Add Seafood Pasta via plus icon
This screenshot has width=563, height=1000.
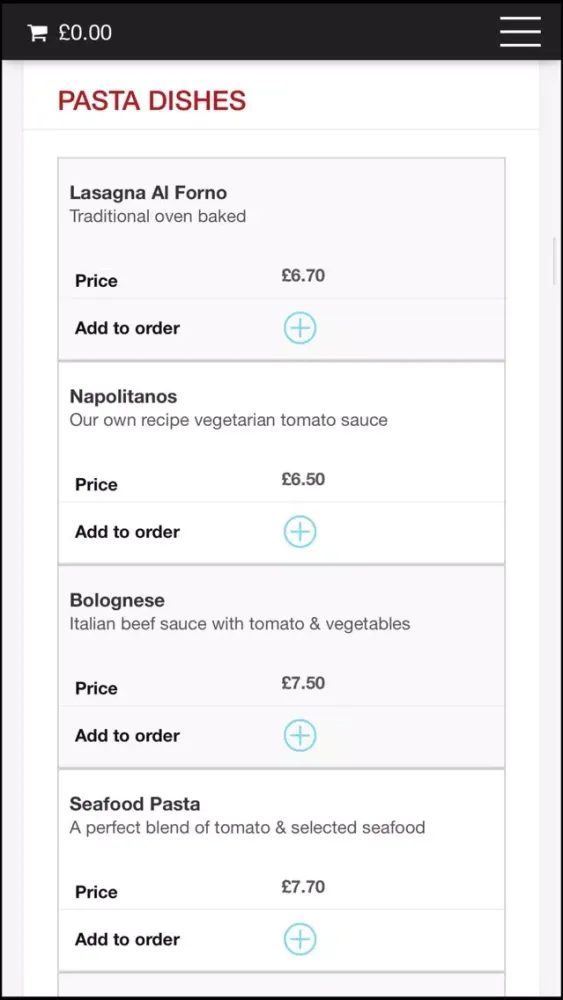coord(300,939)
